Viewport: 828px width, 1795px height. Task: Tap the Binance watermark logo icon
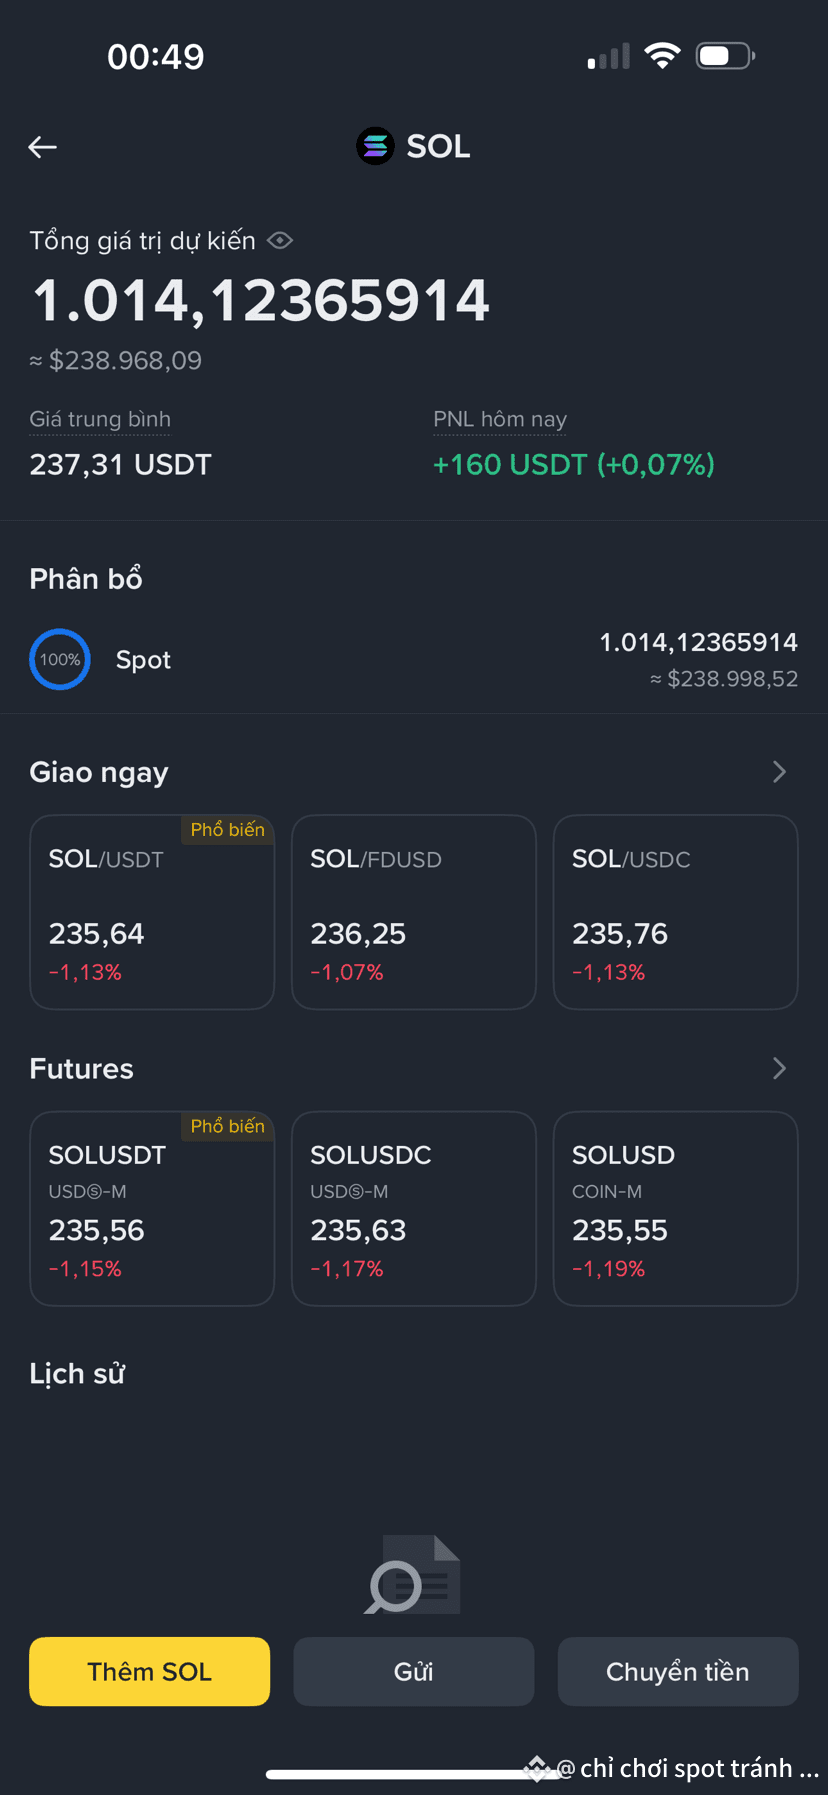[x=537, y=1768]
